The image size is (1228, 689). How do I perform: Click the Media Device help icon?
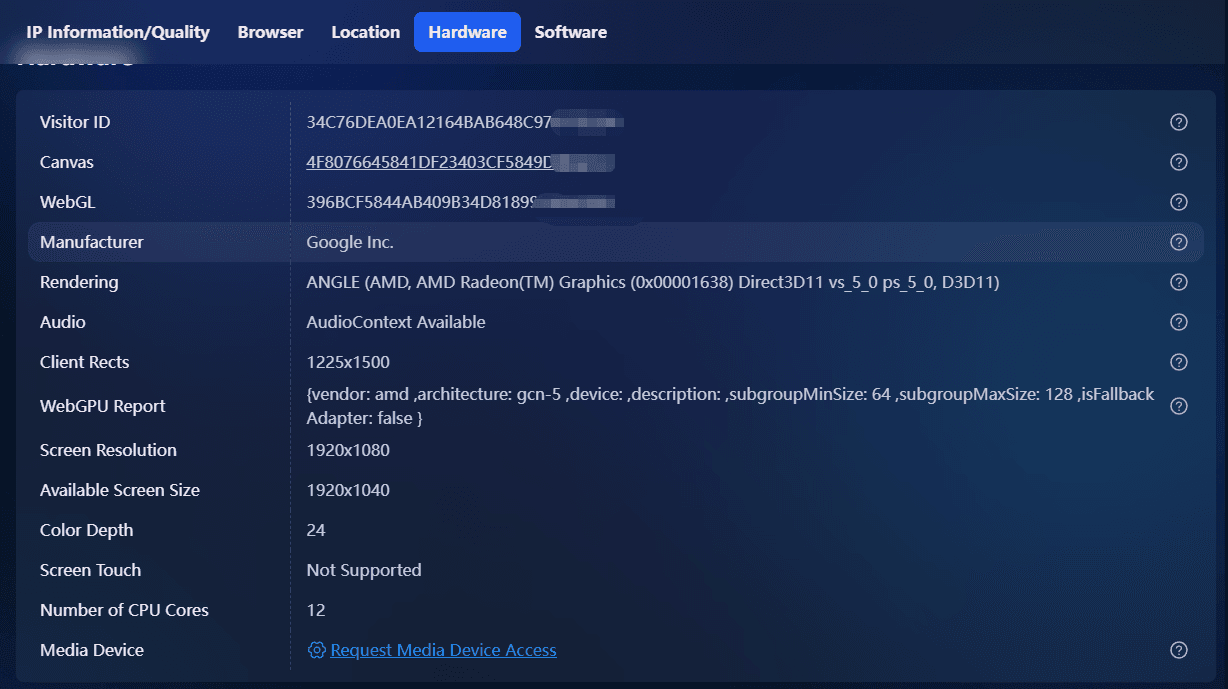click(x=1179, y=650)
